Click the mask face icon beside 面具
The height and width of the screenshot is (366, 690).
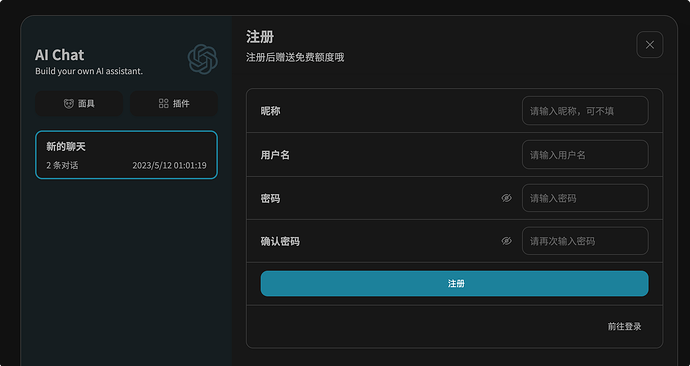click(69, 104)
